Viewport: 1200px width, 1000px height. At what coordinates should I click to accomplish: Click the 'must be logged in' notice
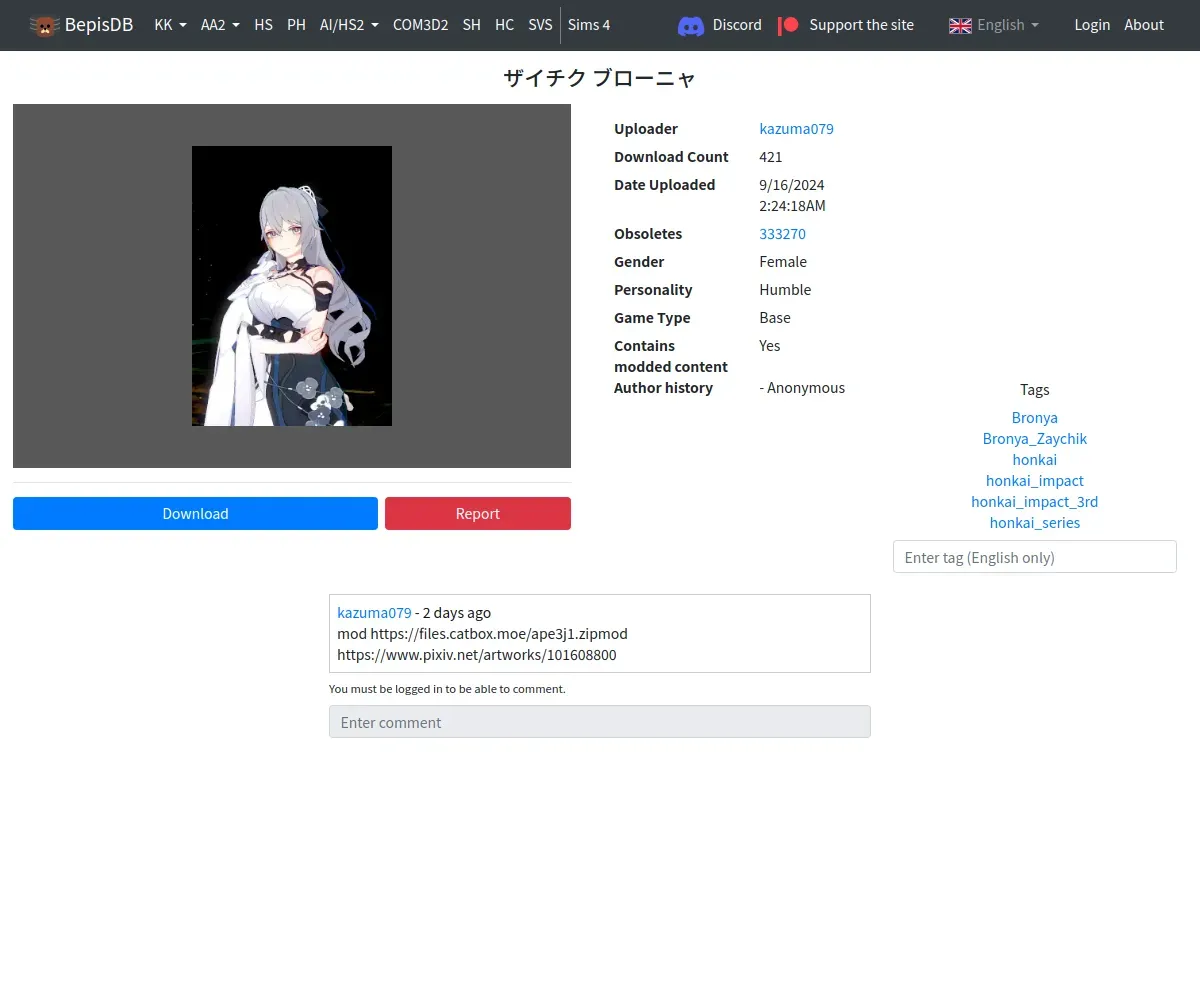[447, 689]
